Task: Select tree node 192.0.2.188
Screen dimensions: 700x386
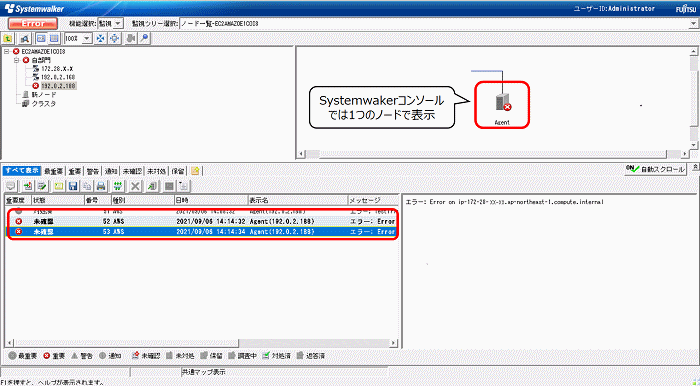Action: coord(58,86)
